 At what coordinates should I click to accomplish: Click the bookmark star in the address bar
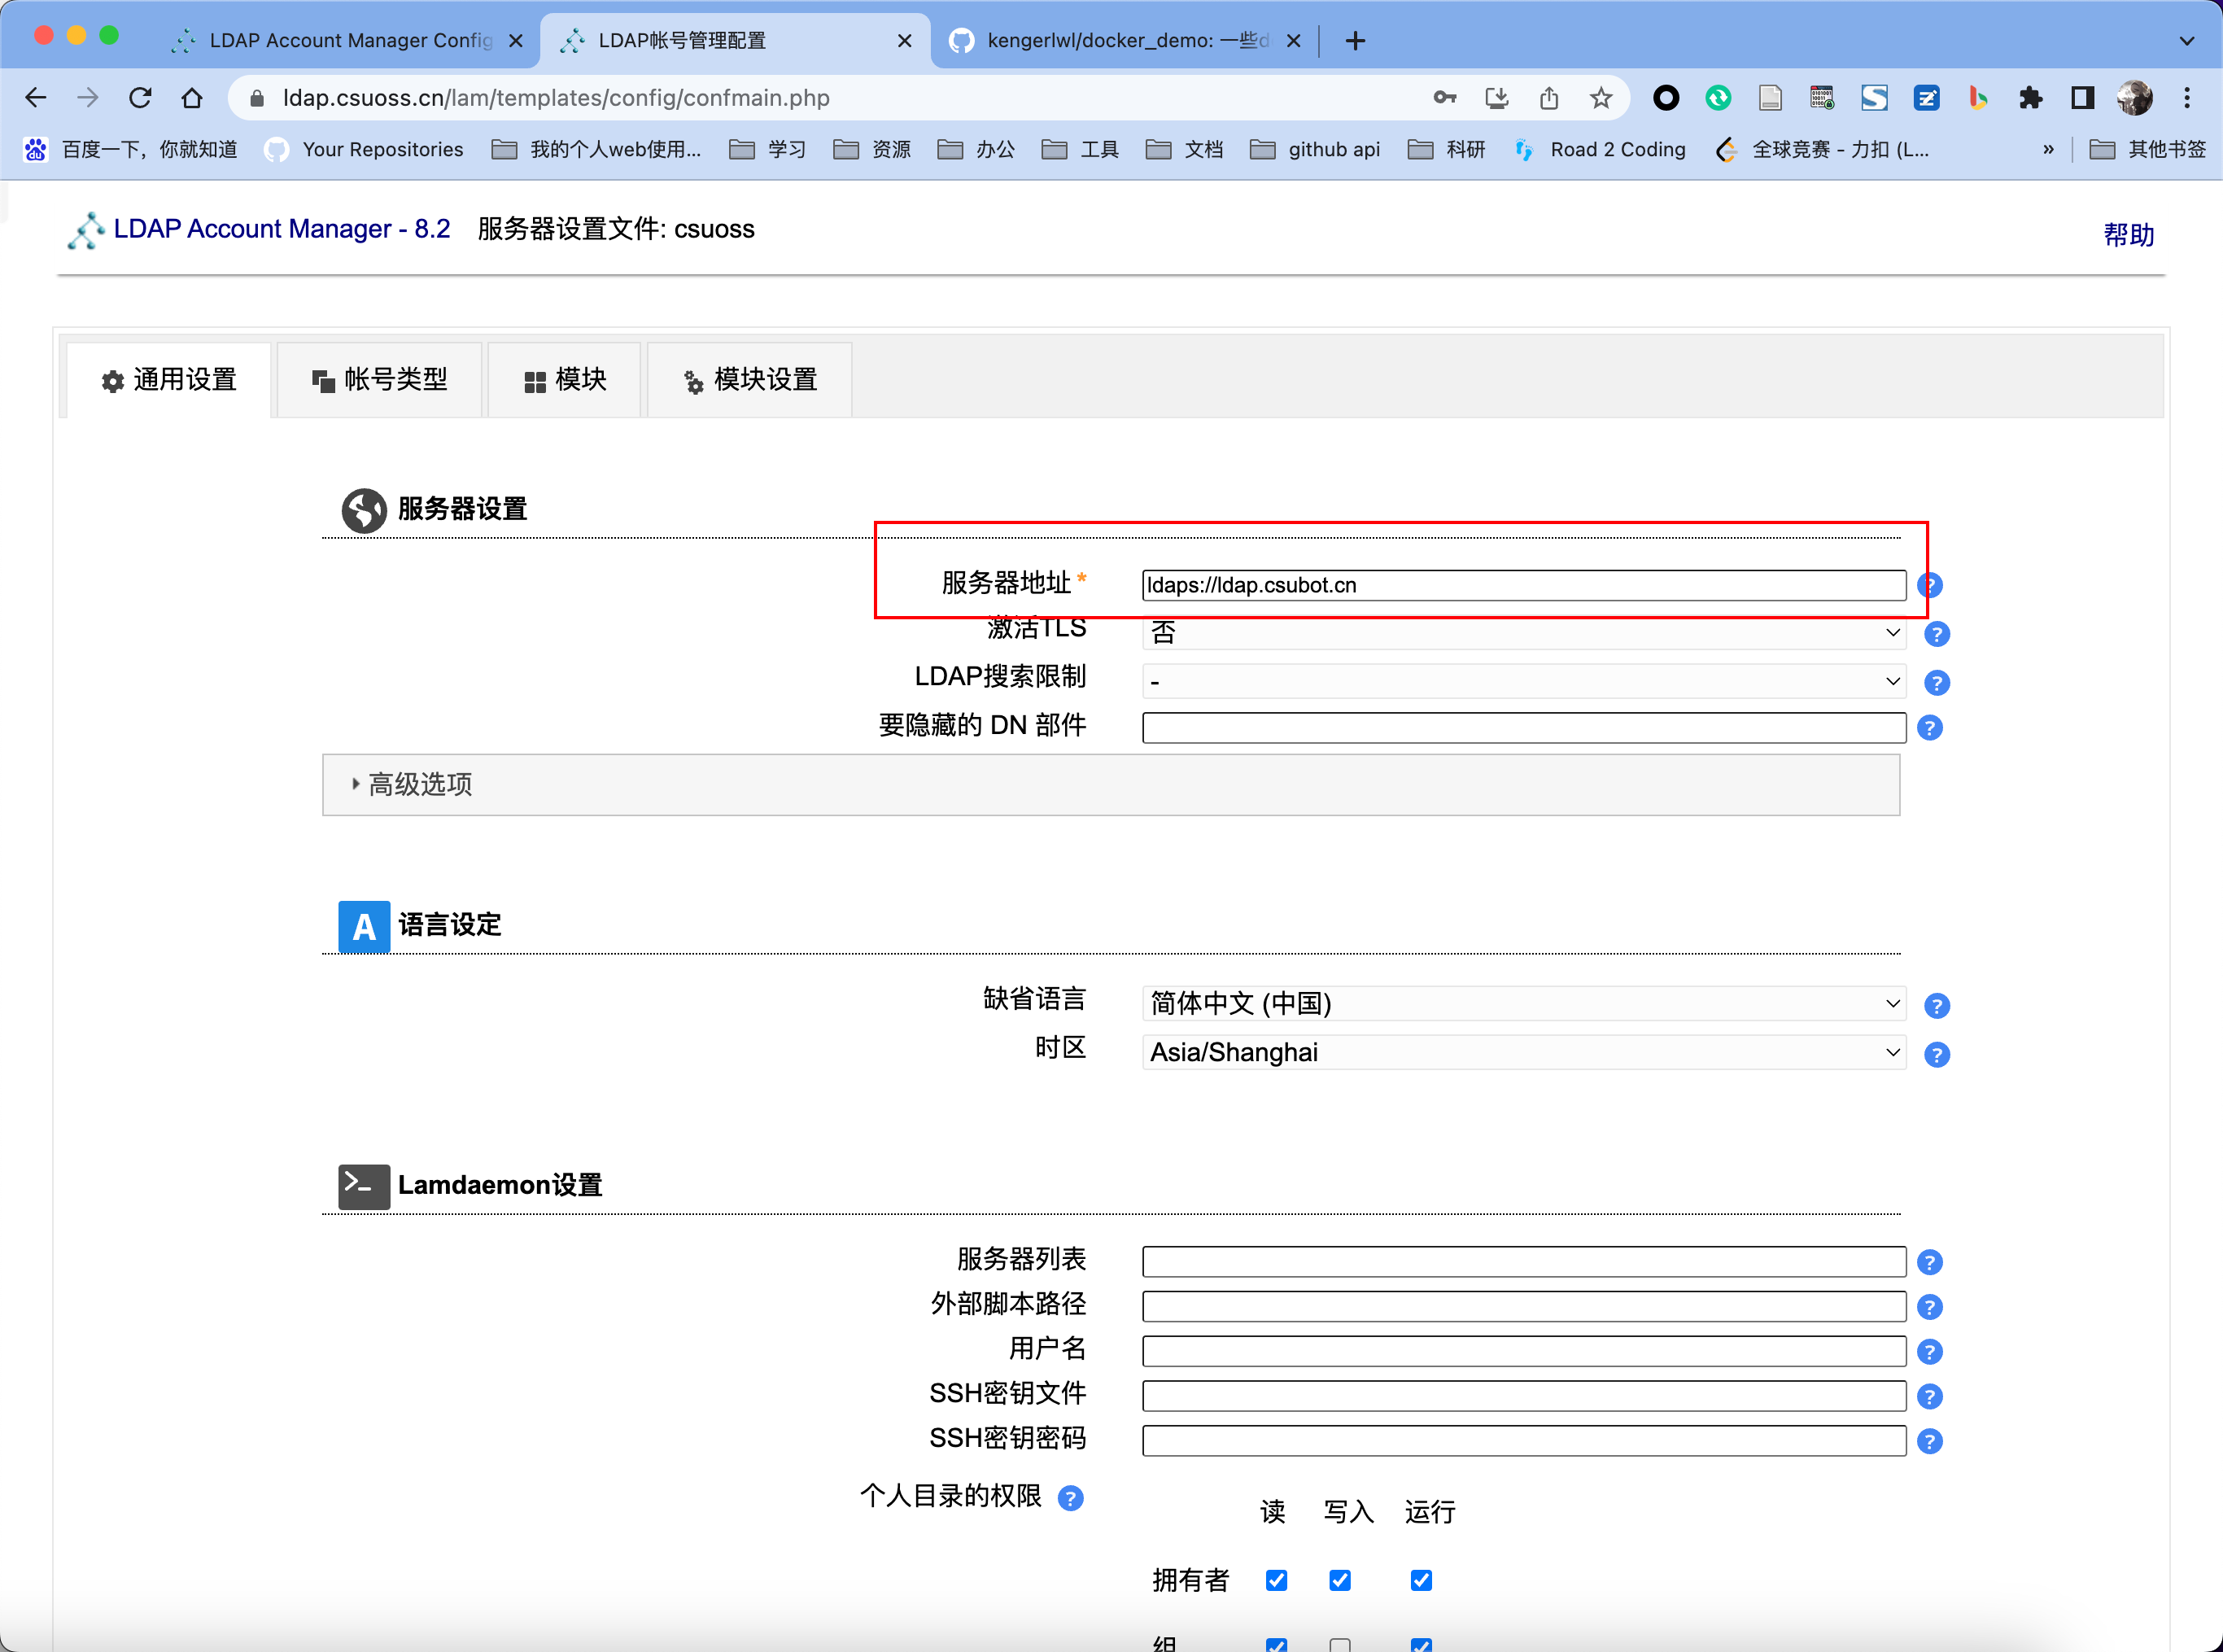[x=1600, y=98]
